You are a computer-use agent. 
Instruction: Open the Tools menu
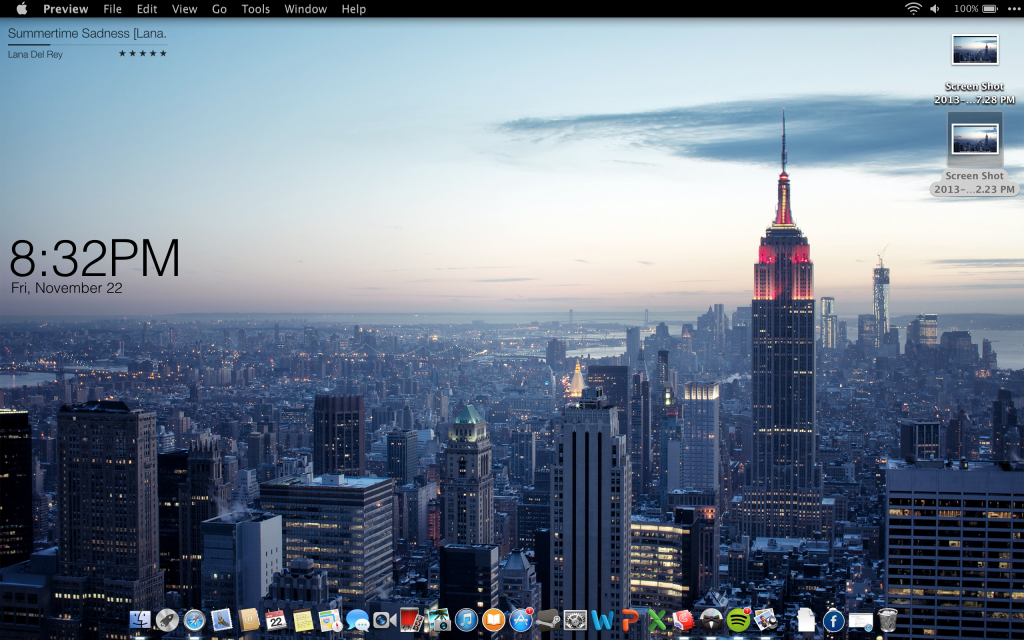click(x=255, y=9)
